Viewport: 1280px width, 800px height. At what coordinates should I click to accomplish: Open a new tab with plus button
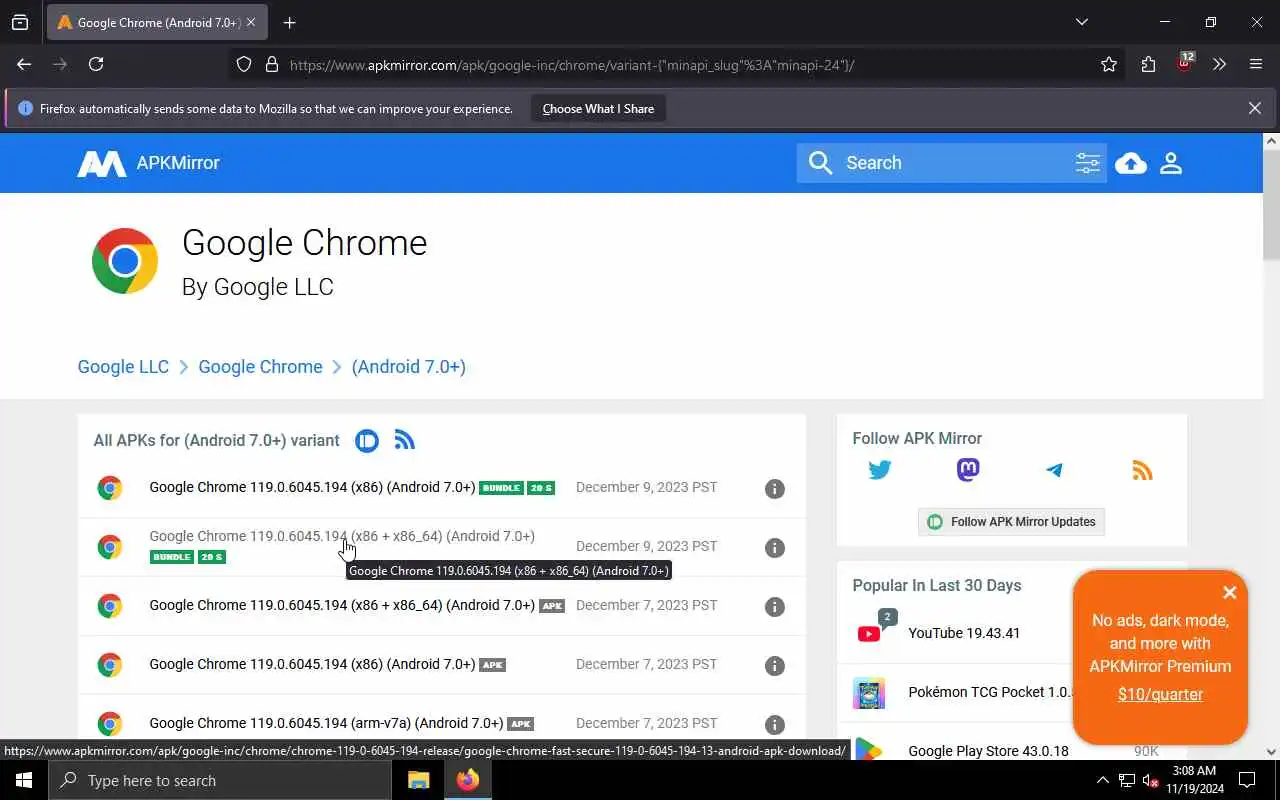[289, 22]
